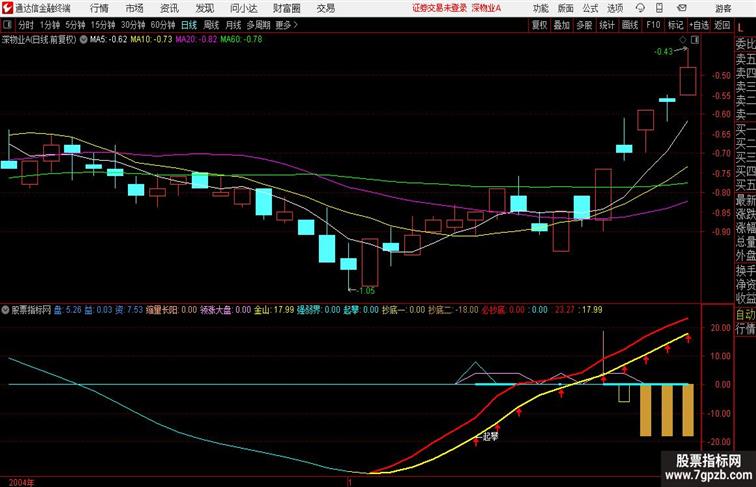
Task: Open the 问小达 menu
Action: 243,8
